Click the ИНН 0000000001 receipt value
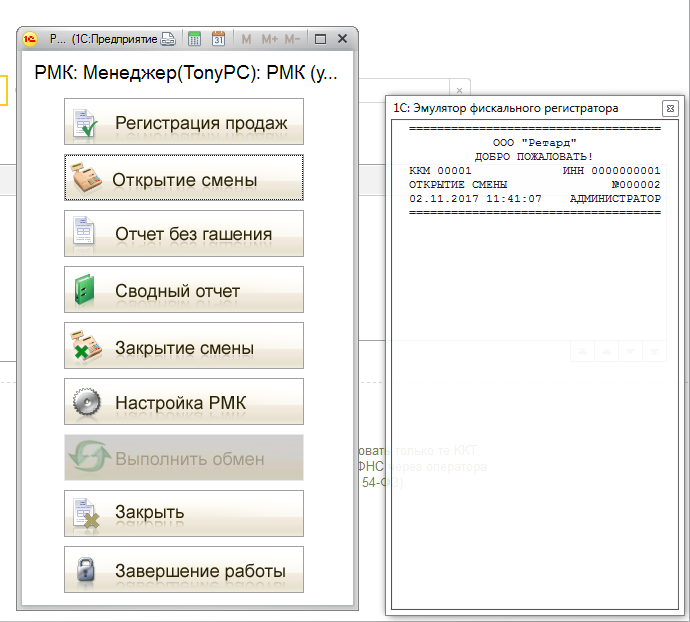 [611, 170]
